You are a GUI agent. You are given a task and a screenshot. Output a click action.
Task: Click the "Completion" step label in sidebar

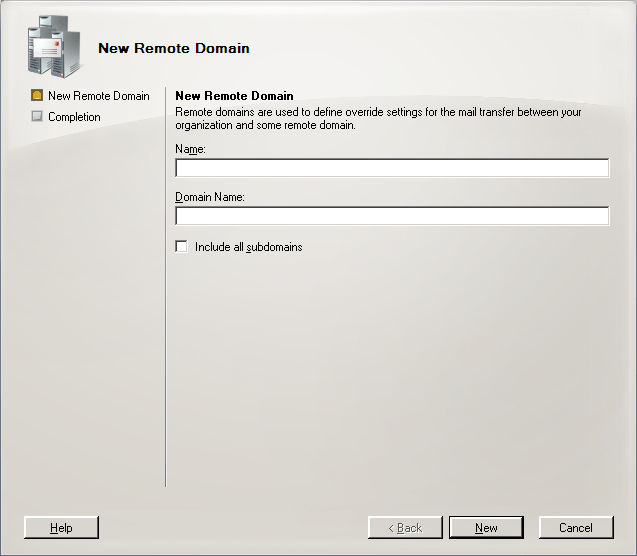point(74,117)
